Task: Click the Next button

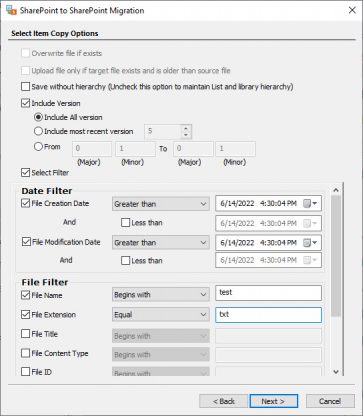Action: click(274, 401)
